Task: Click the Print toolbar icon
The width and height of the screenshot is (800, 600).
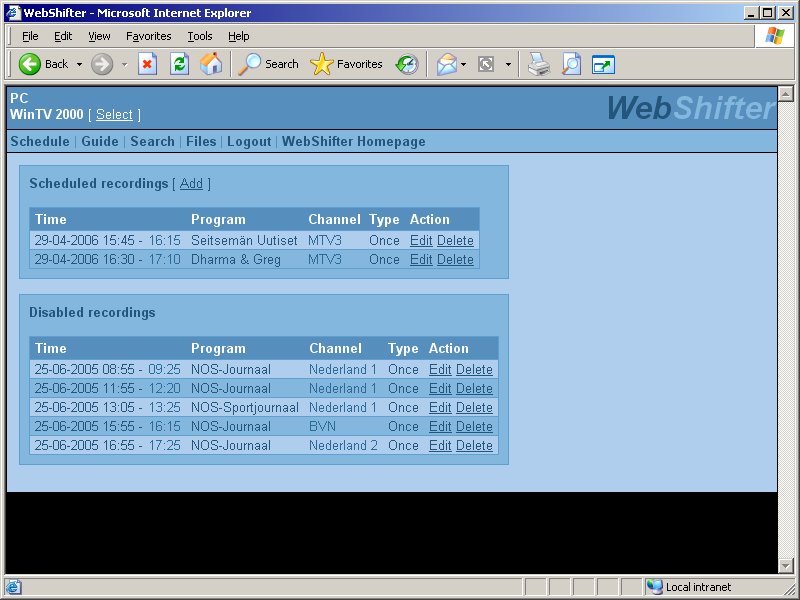Action: pyautogui.click(x=539, y=64)
